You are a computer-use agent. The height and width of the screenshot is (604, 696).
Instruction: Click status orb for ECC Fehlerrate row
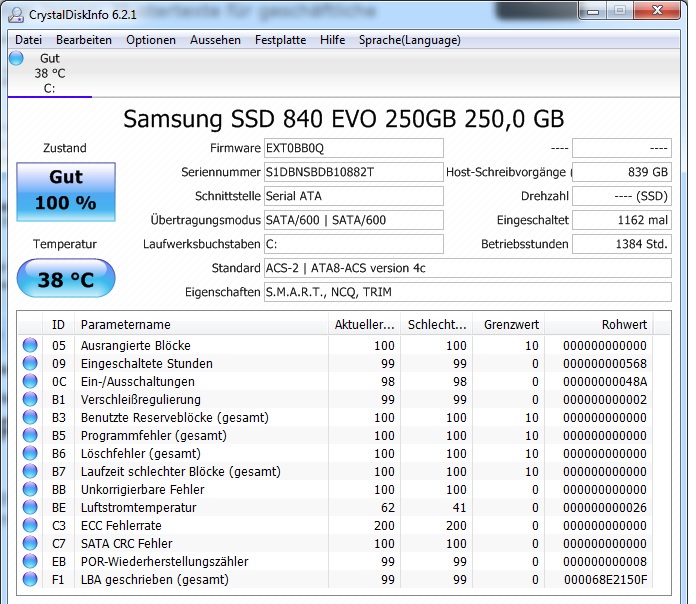click(x=30, y=525)
